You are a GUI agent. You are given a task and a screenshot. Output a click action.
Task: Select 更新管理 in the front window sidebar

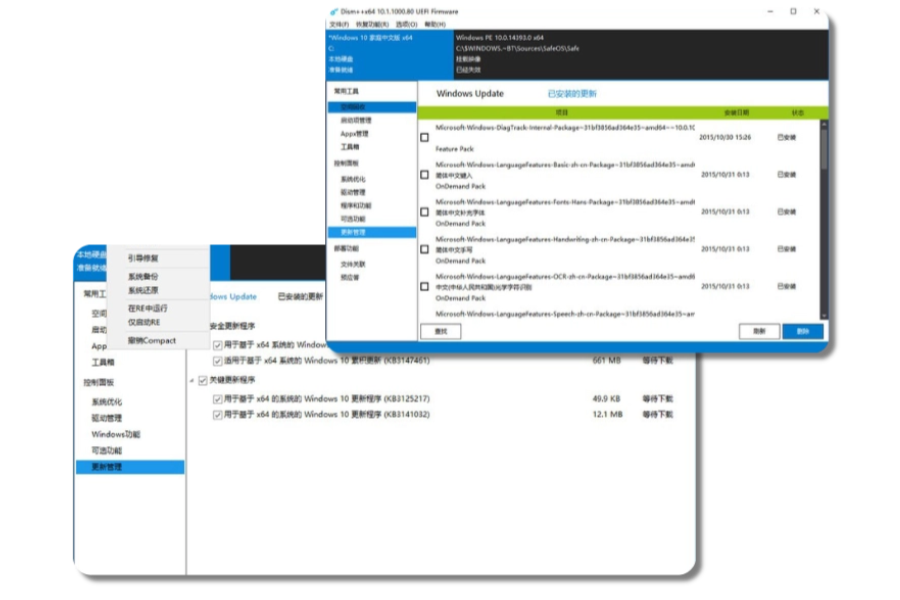[x=372, y=232]
